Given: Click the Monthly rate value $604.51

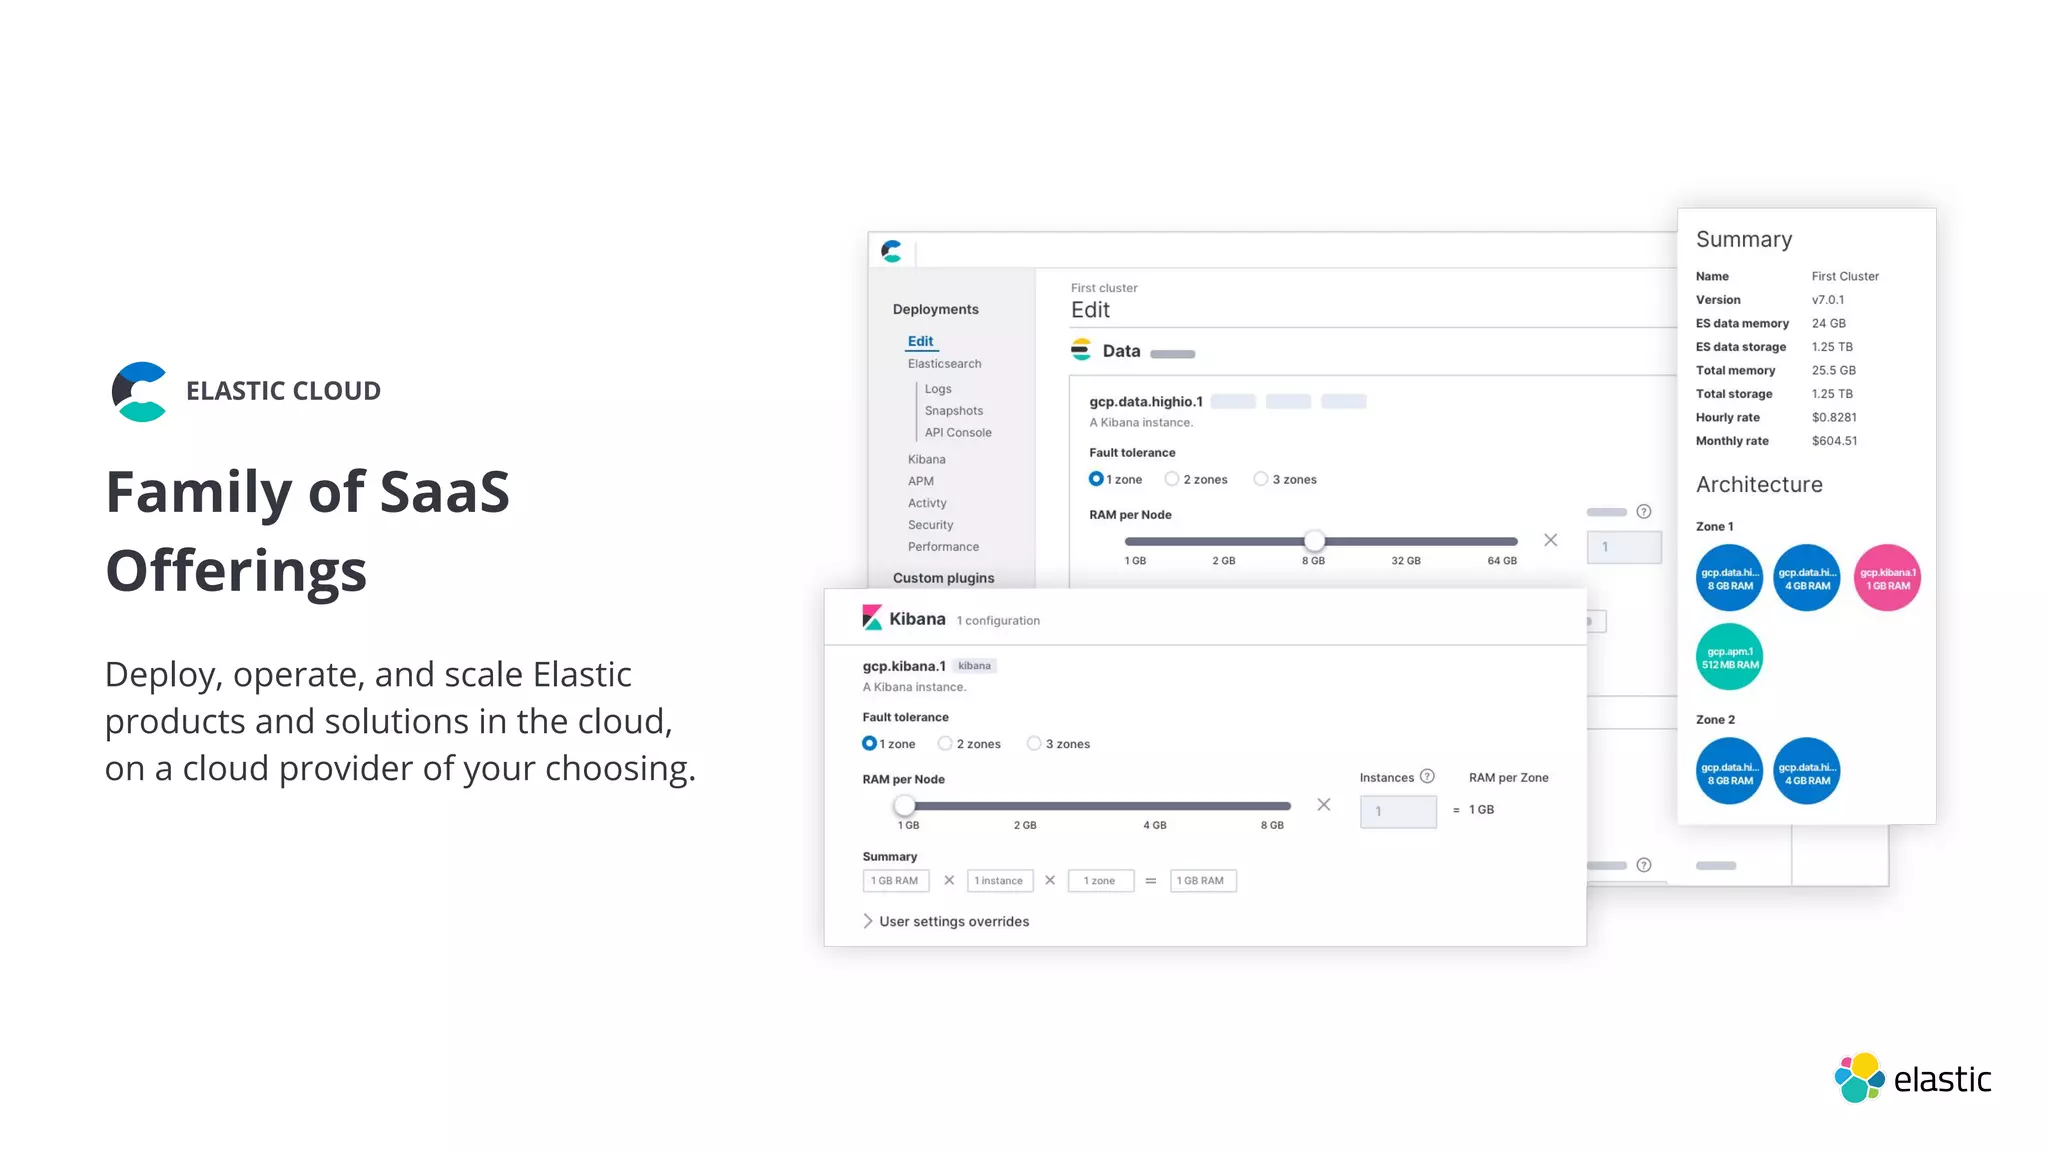Looking at the screenshot, I should (1834, 441).
